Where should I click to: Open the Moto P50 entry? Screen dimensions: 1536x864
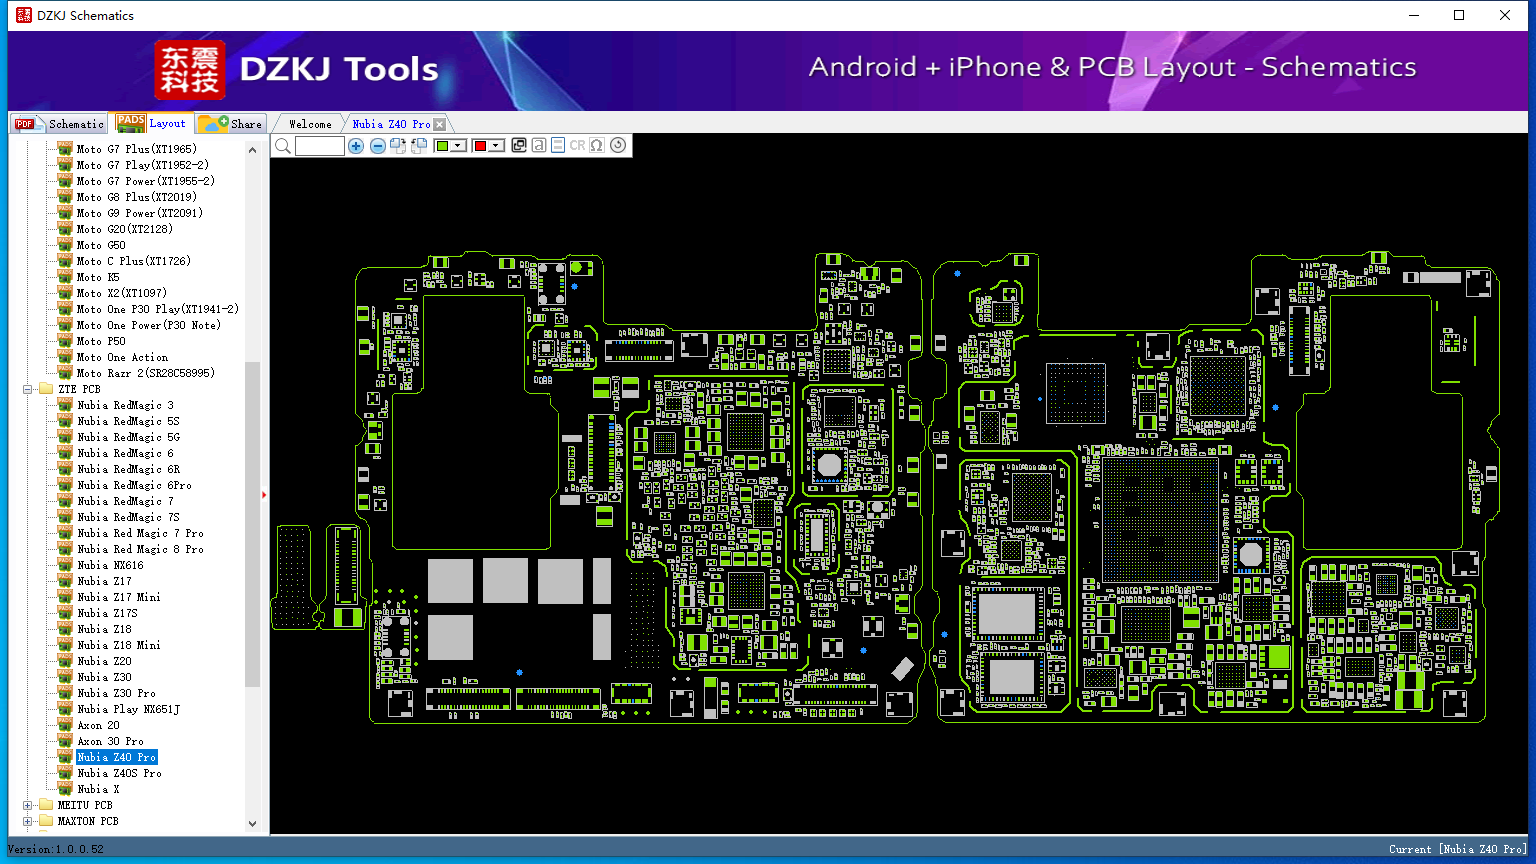pyautogui.click(x=101, y=341)
